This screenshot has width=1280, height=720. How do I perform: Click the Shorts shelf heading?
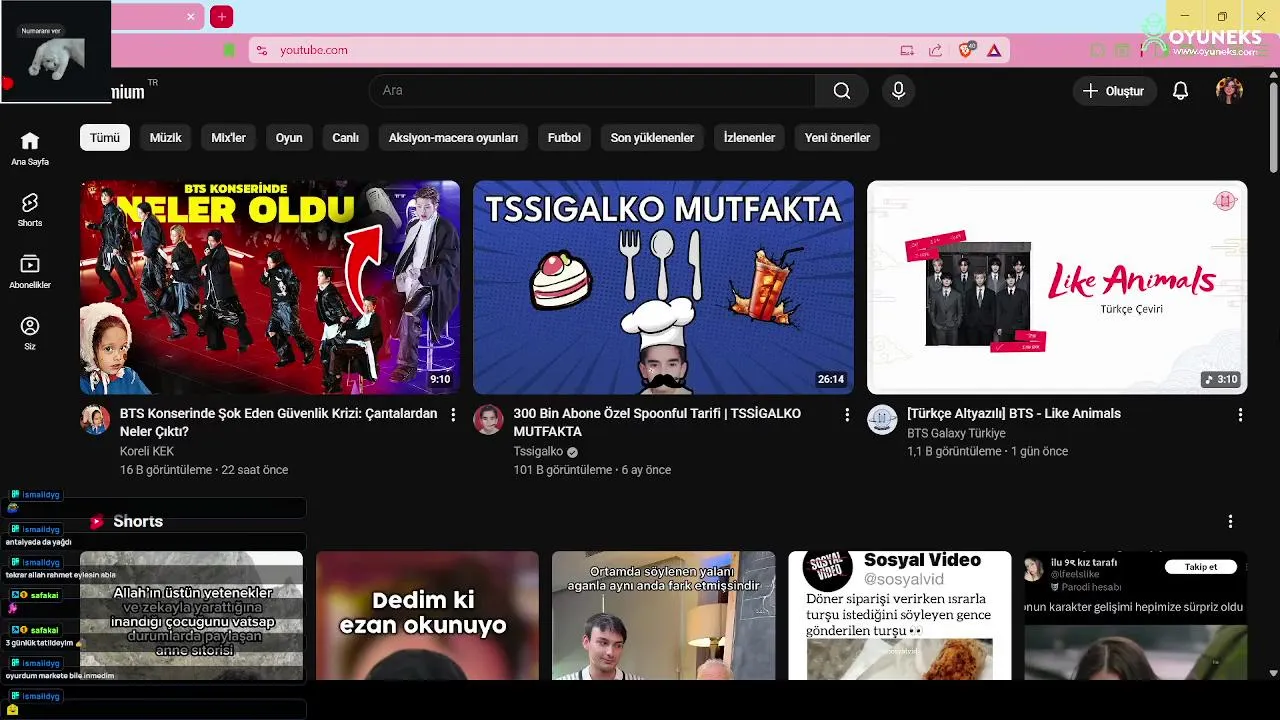[137, 522]
